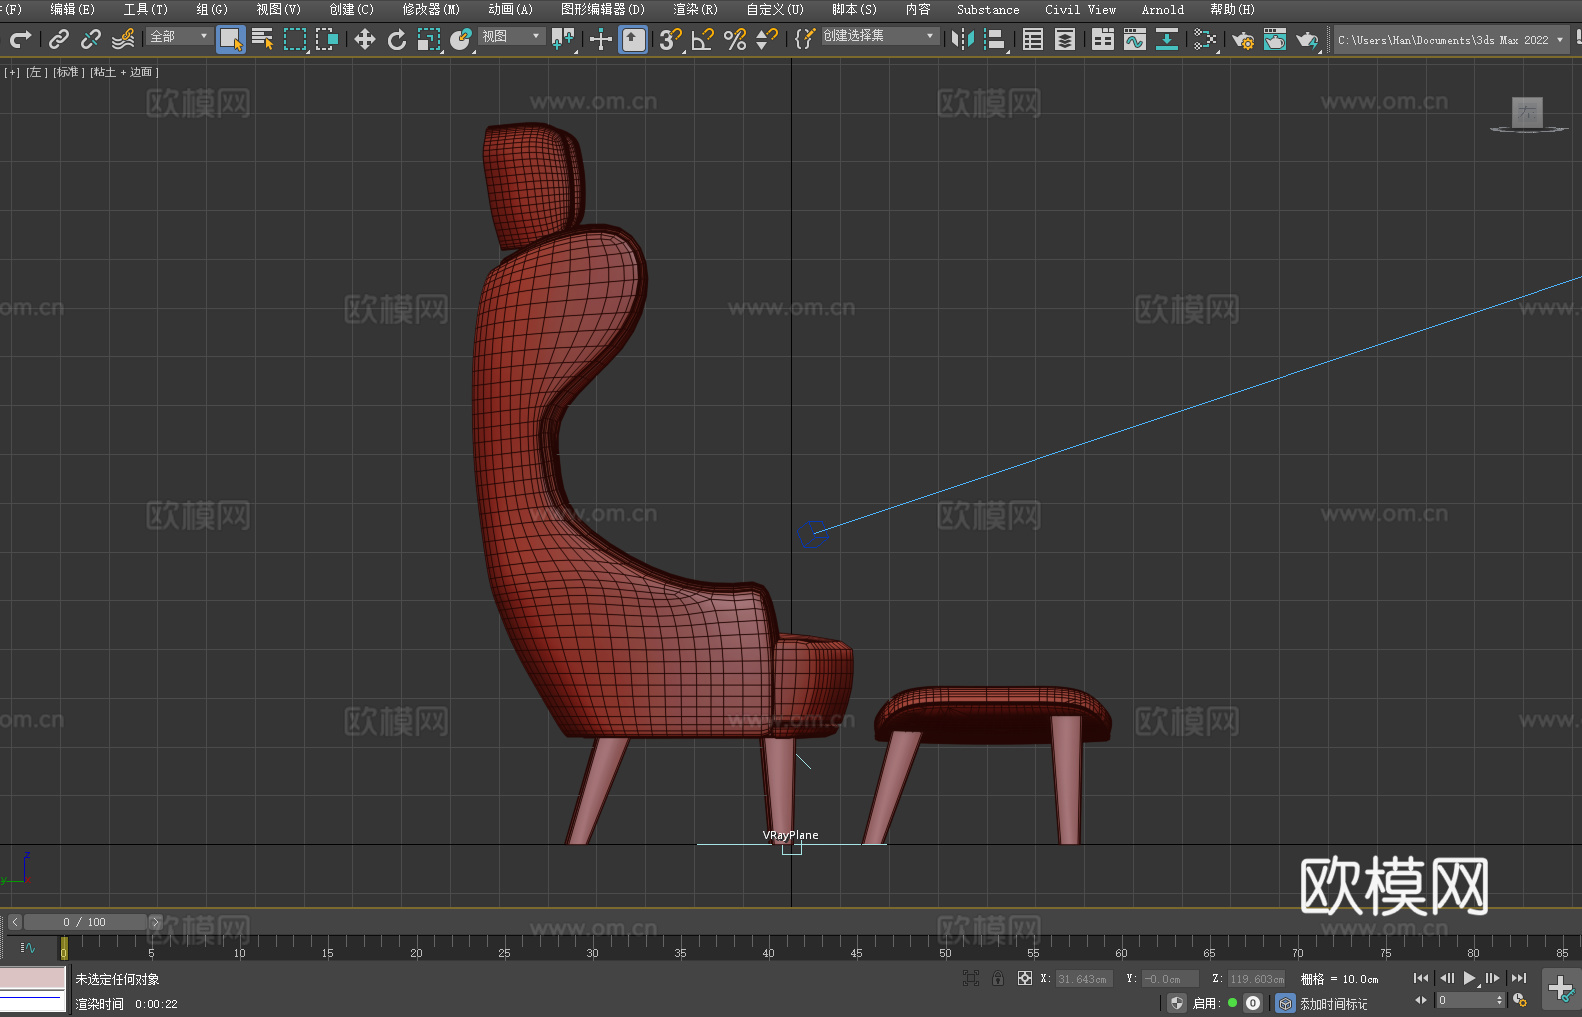Toggle the Spinner Snap button
The width and height of the screenshot is (1582, 1017).
click(767, 39)
